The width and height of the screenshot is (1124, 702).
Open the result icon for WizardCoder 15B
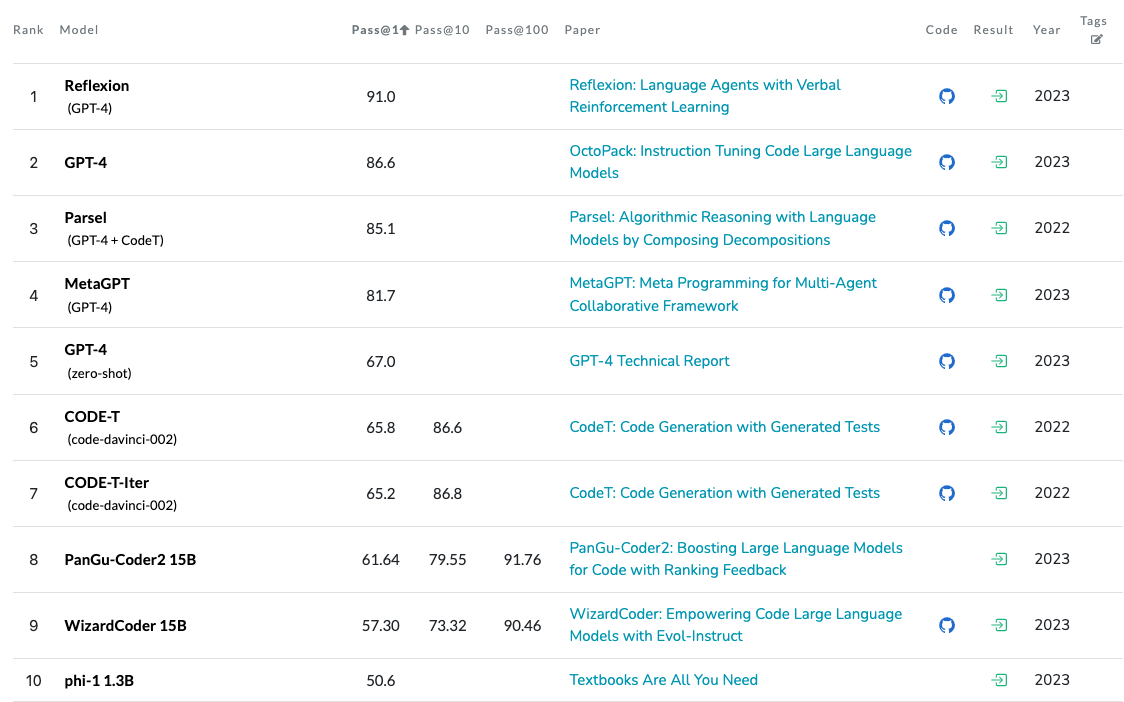point(999,625)
